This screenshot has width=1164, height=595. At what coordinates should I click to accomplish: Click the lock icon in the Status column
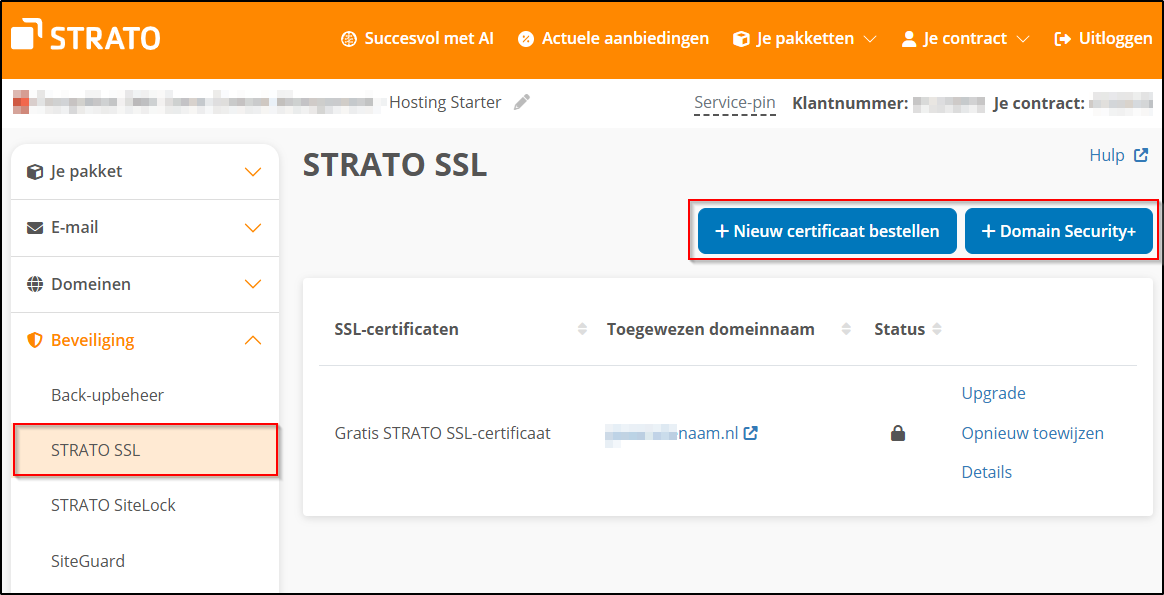pyautogui.click(x=897, y=432)
